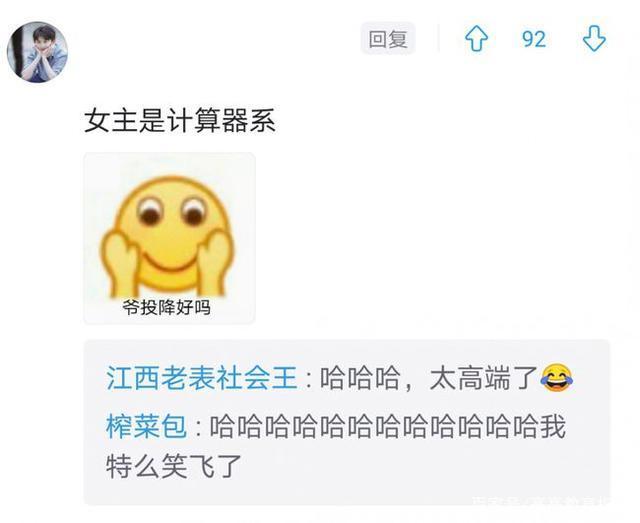Click the sticker caption 爷投降好吗
The width and height of the screenshot is (640, 523).
167,307
